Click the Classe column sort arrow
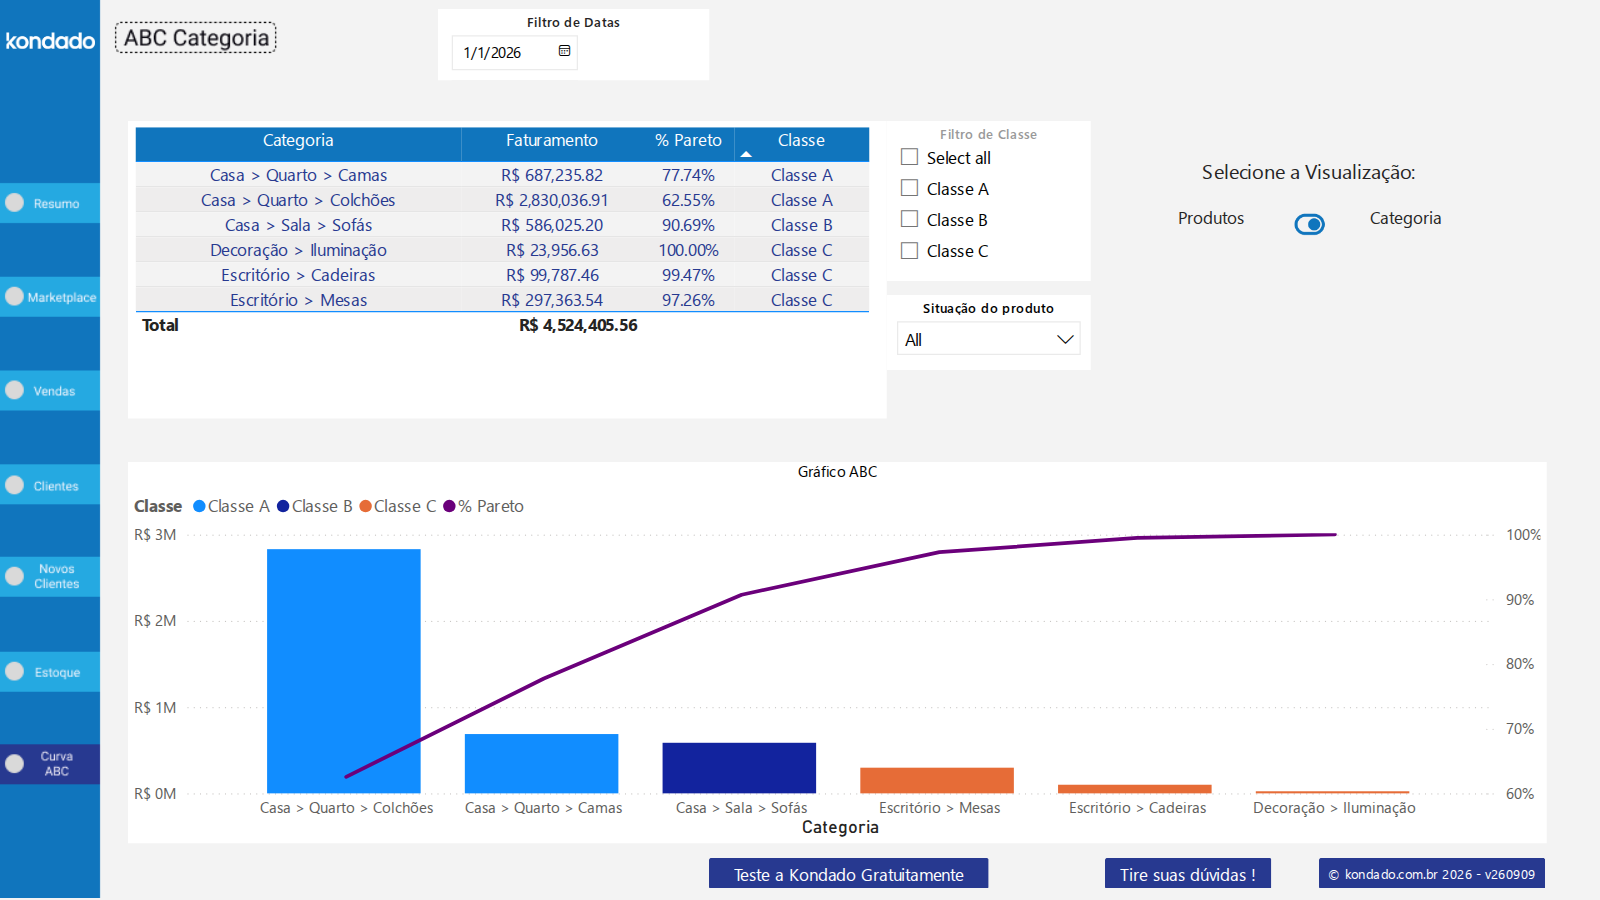This screenshot has height=900, width=1600. (x=746, y=154)
